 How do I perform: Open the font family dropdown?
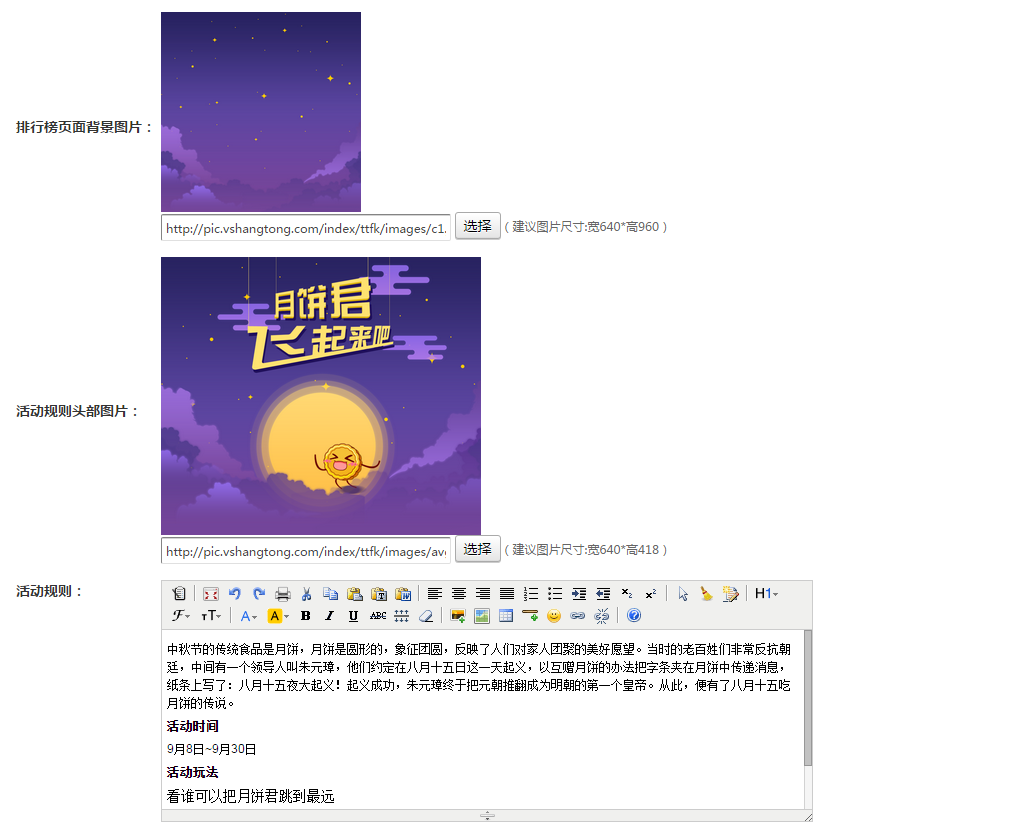181,616
